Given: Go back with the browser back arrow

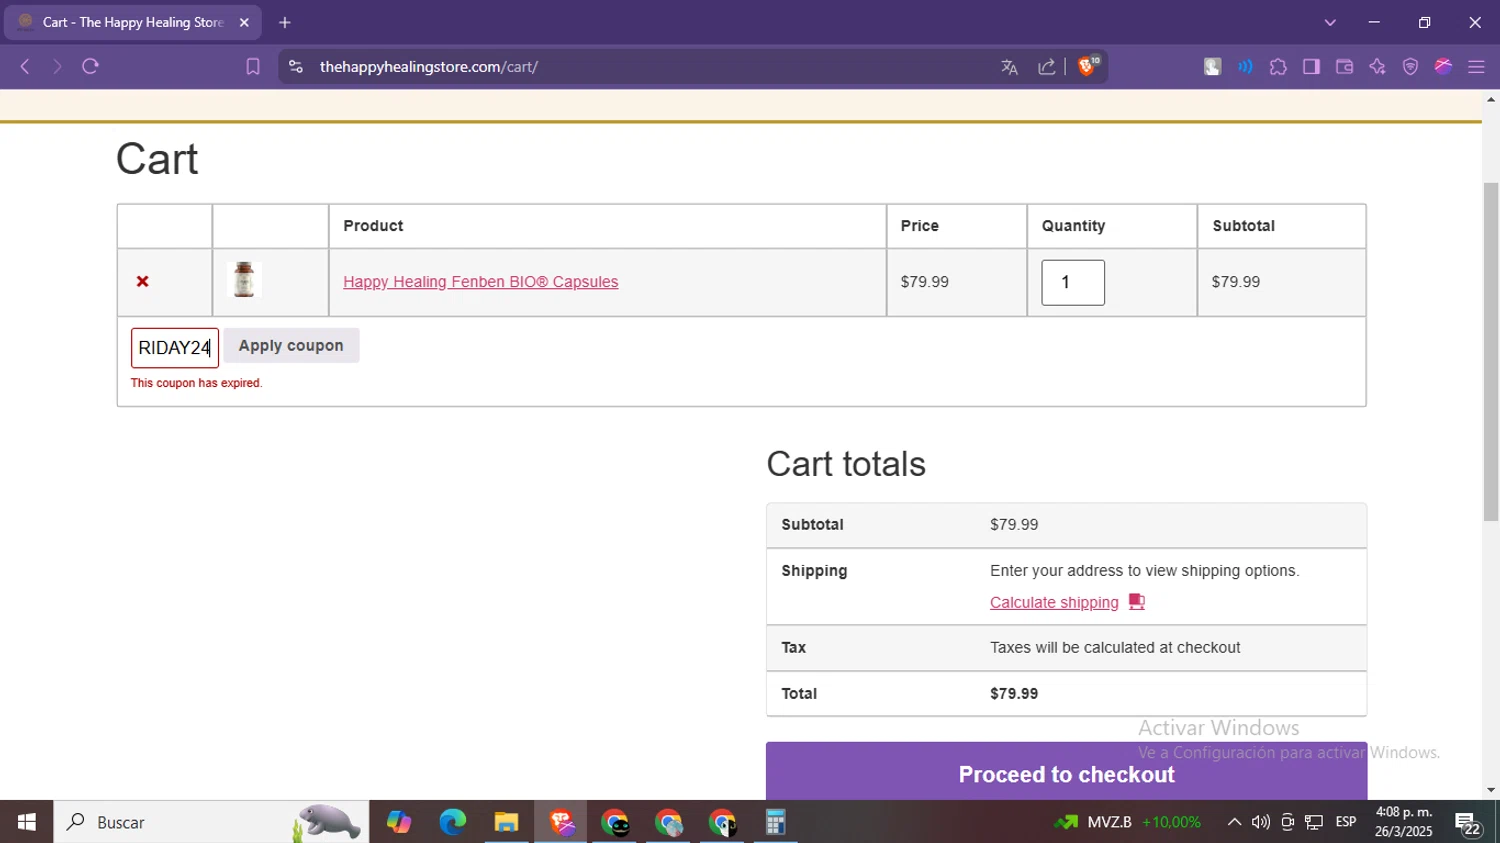Looking at the screenshot, I should click(25, 67).
